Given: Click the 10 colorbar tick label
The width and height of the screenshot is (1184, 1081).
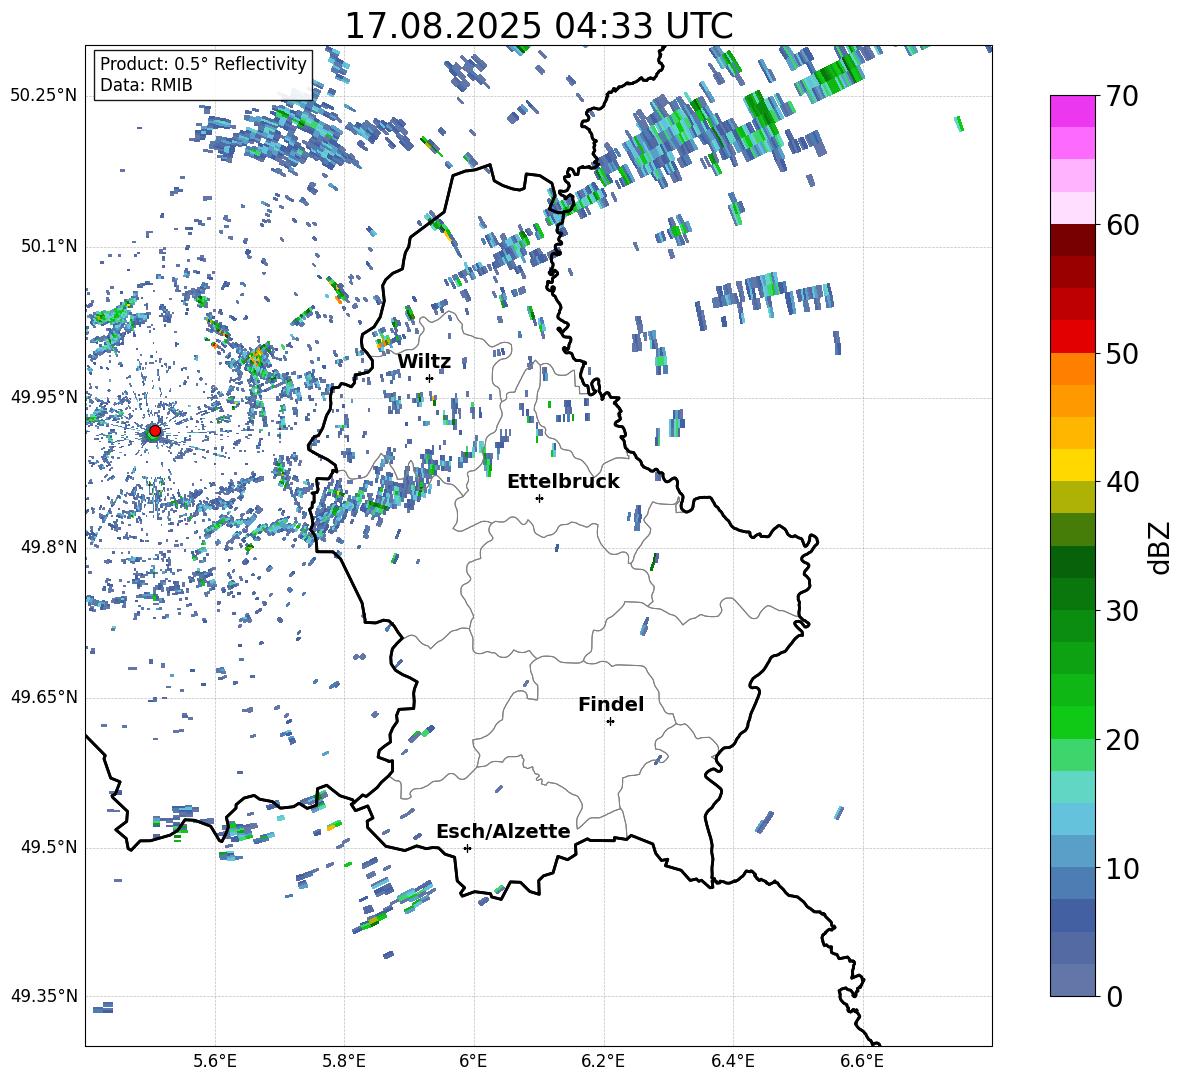Looking at the screenshot, I should click(x=1122, y=868).
